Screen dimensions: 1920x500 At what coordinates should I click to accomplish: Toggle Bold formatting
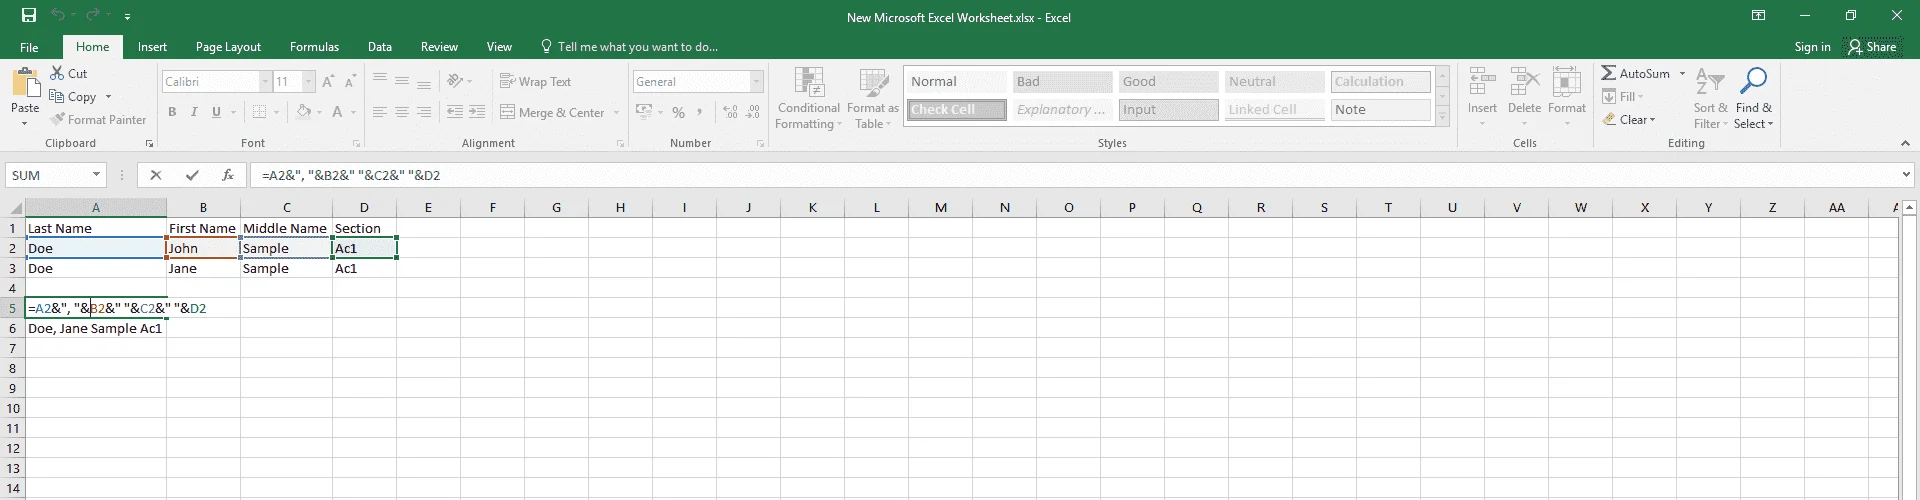coord(172,112)
